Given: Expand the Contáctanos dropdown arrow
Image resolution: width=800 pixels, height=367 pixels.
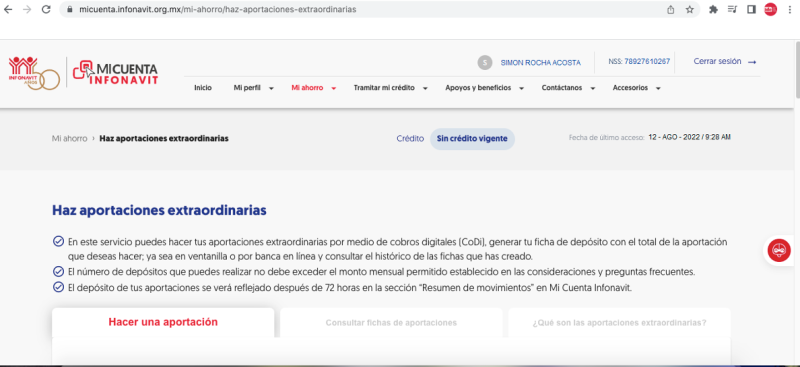Looking at the screenshot, I should (x=592, y=88).
